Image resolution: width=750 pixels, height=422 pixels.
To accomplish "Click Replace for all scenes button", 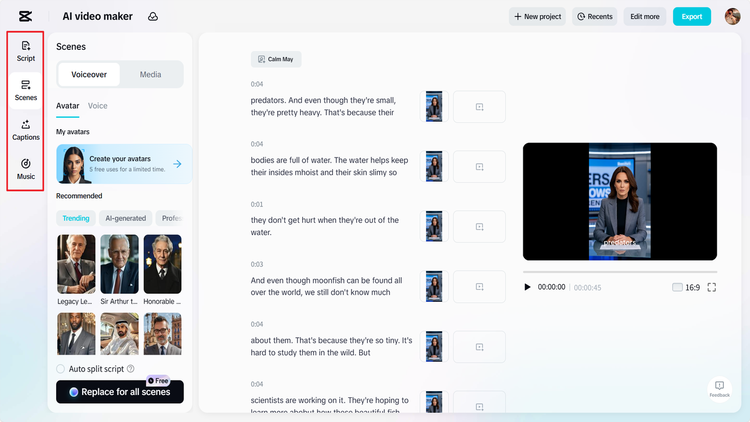I will (120, 392).
